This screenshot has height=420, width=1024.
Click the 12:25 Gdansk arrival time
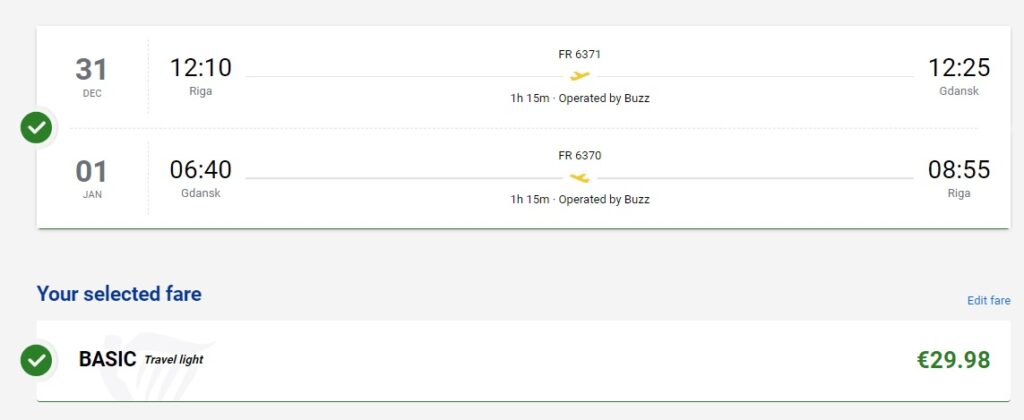pos(958,67)
